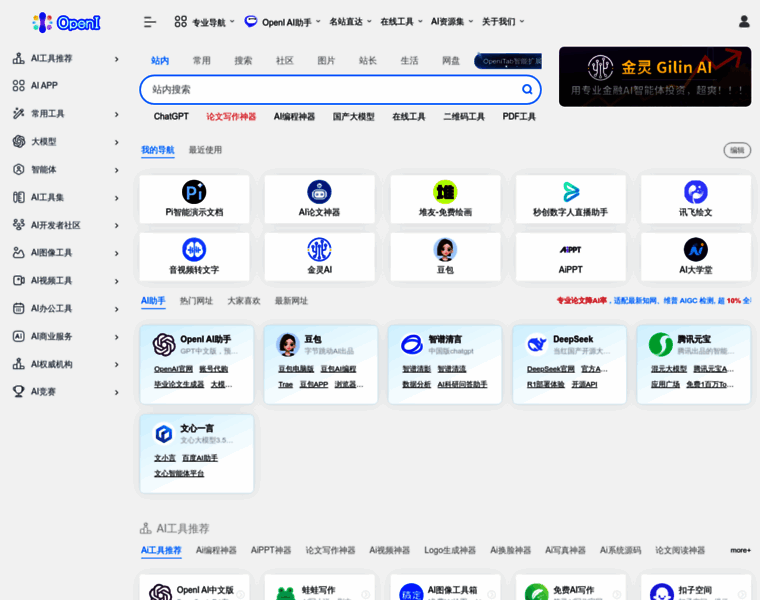Expand AI工具集 sidebar chevron
This screenshot has height=600, width=760.
tap(116, 198)
